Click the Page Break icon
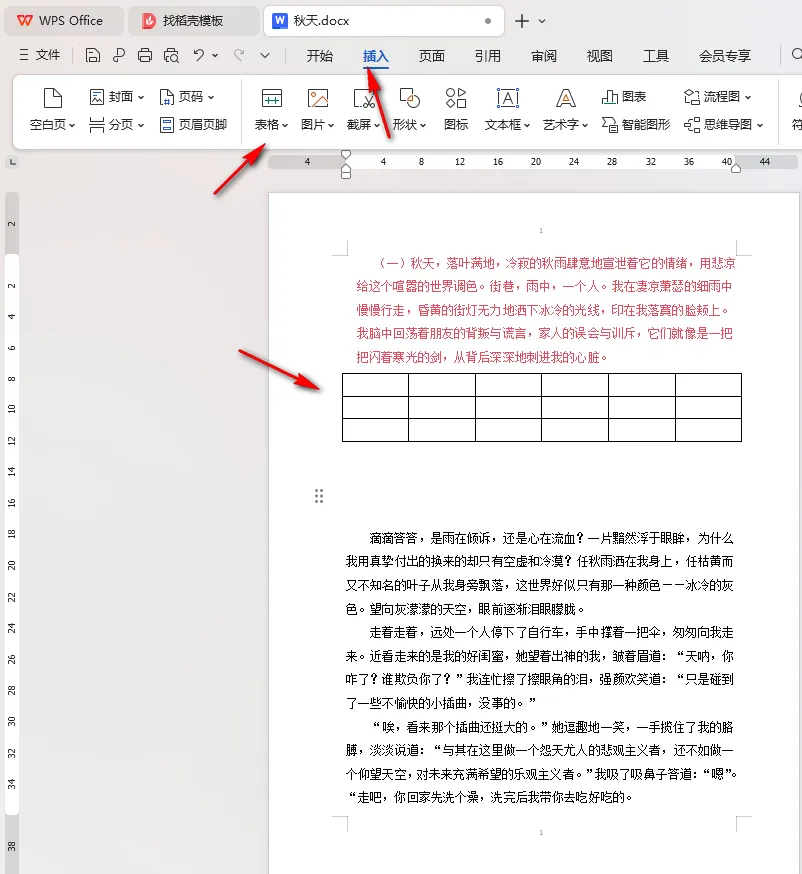 pyautogui.click(x=96, y=125)
